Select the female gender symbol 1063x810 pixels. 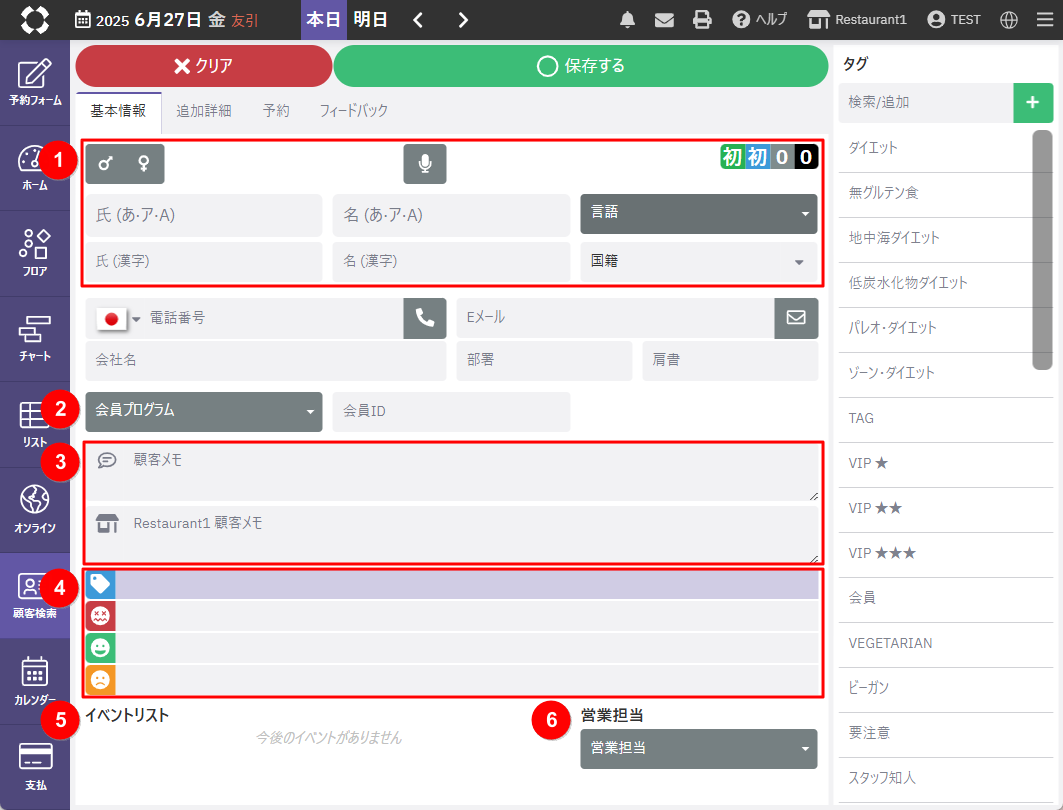pos(143,164)
